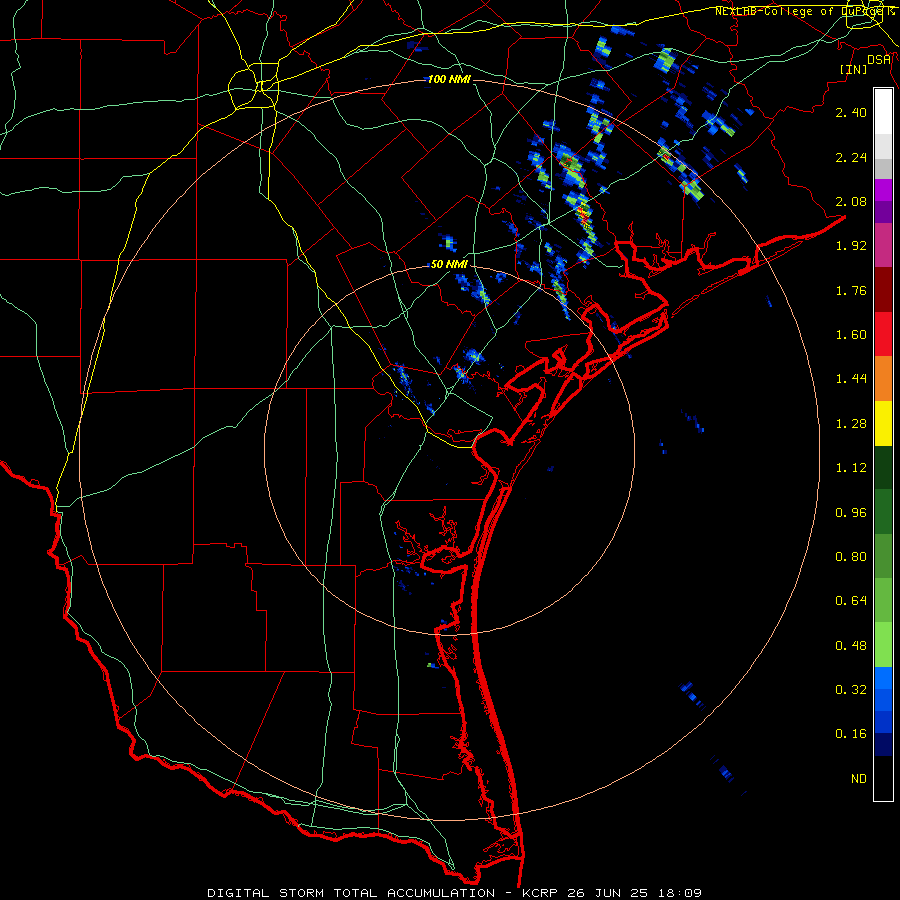This screenshot has height=900, width=900.
Task: Click the '0.16' scale value
Action: [851, 734]
